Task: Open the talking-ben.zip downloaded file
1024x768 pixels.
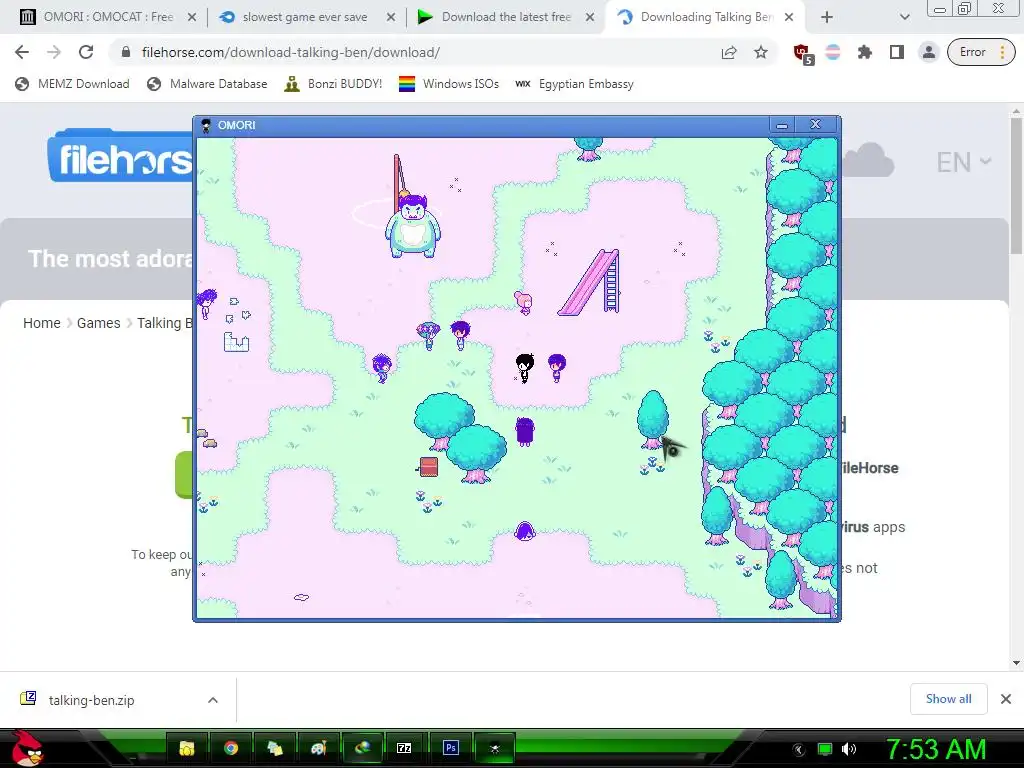Action: coord(91,700)
